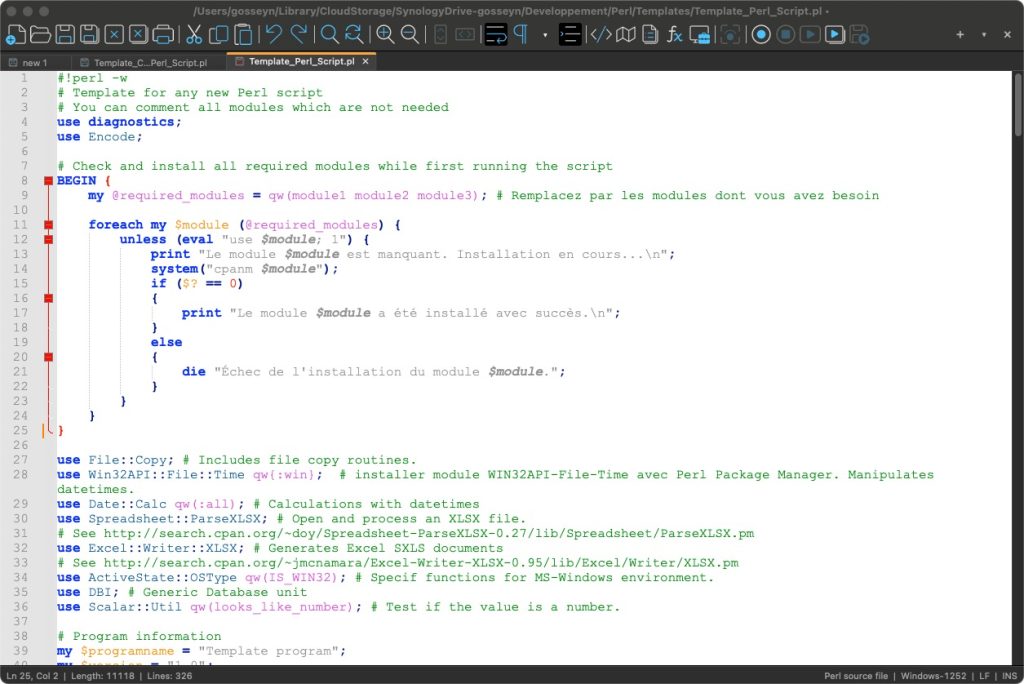Toggle distraction-free monitoring icon

730,35
